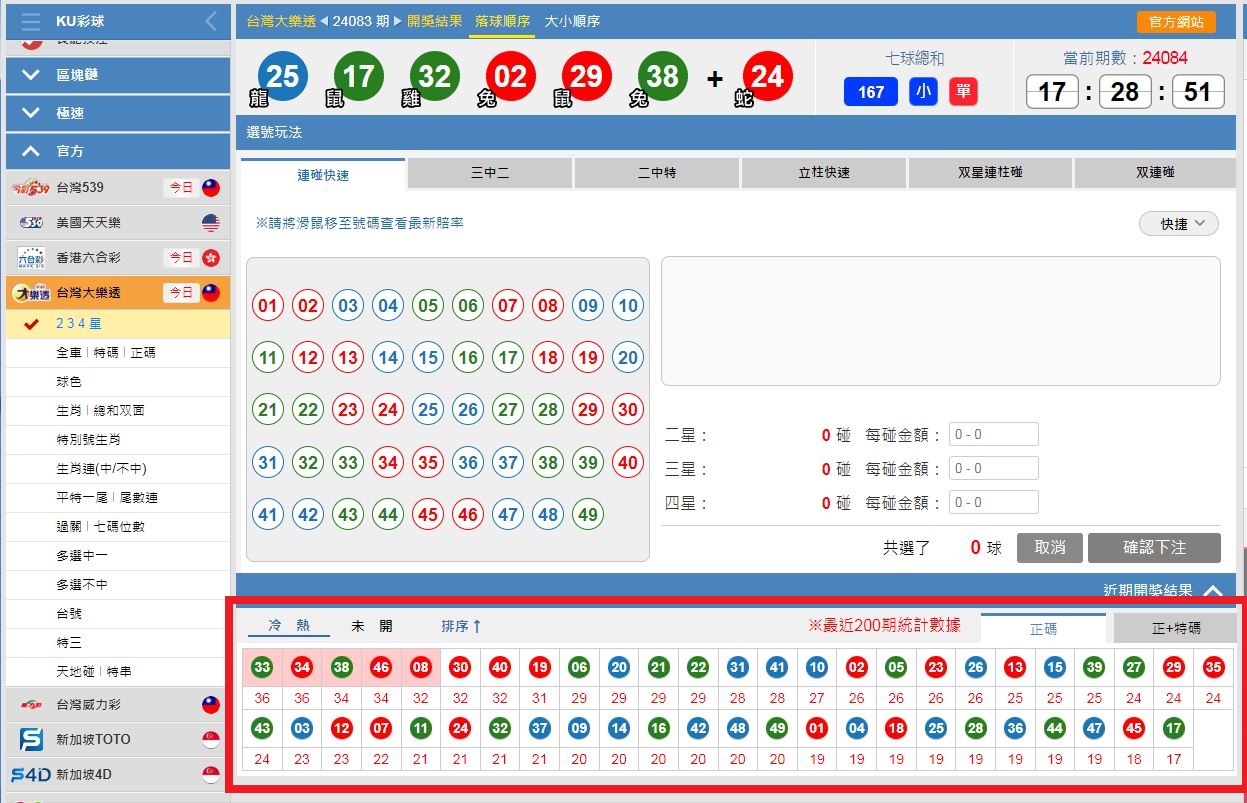The height and width of the screenshot is (803, 1247).
Task: Switch to the 正+特碼 statistics tab
Action: pyautogui.click(x=1176, y=629)
